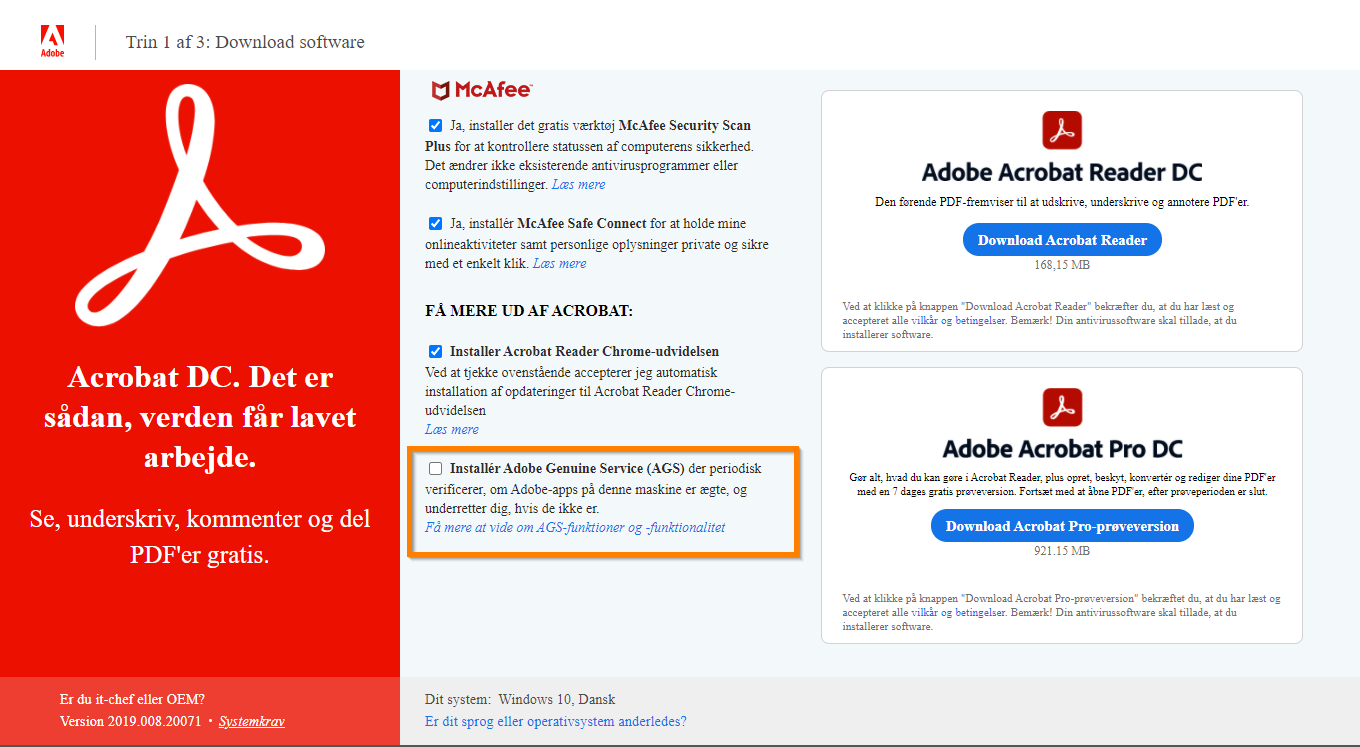Select the Adobe Acrobat Reader DC app icon
This screenshot has width=1360, height=747.
(x=1062, y=130)
